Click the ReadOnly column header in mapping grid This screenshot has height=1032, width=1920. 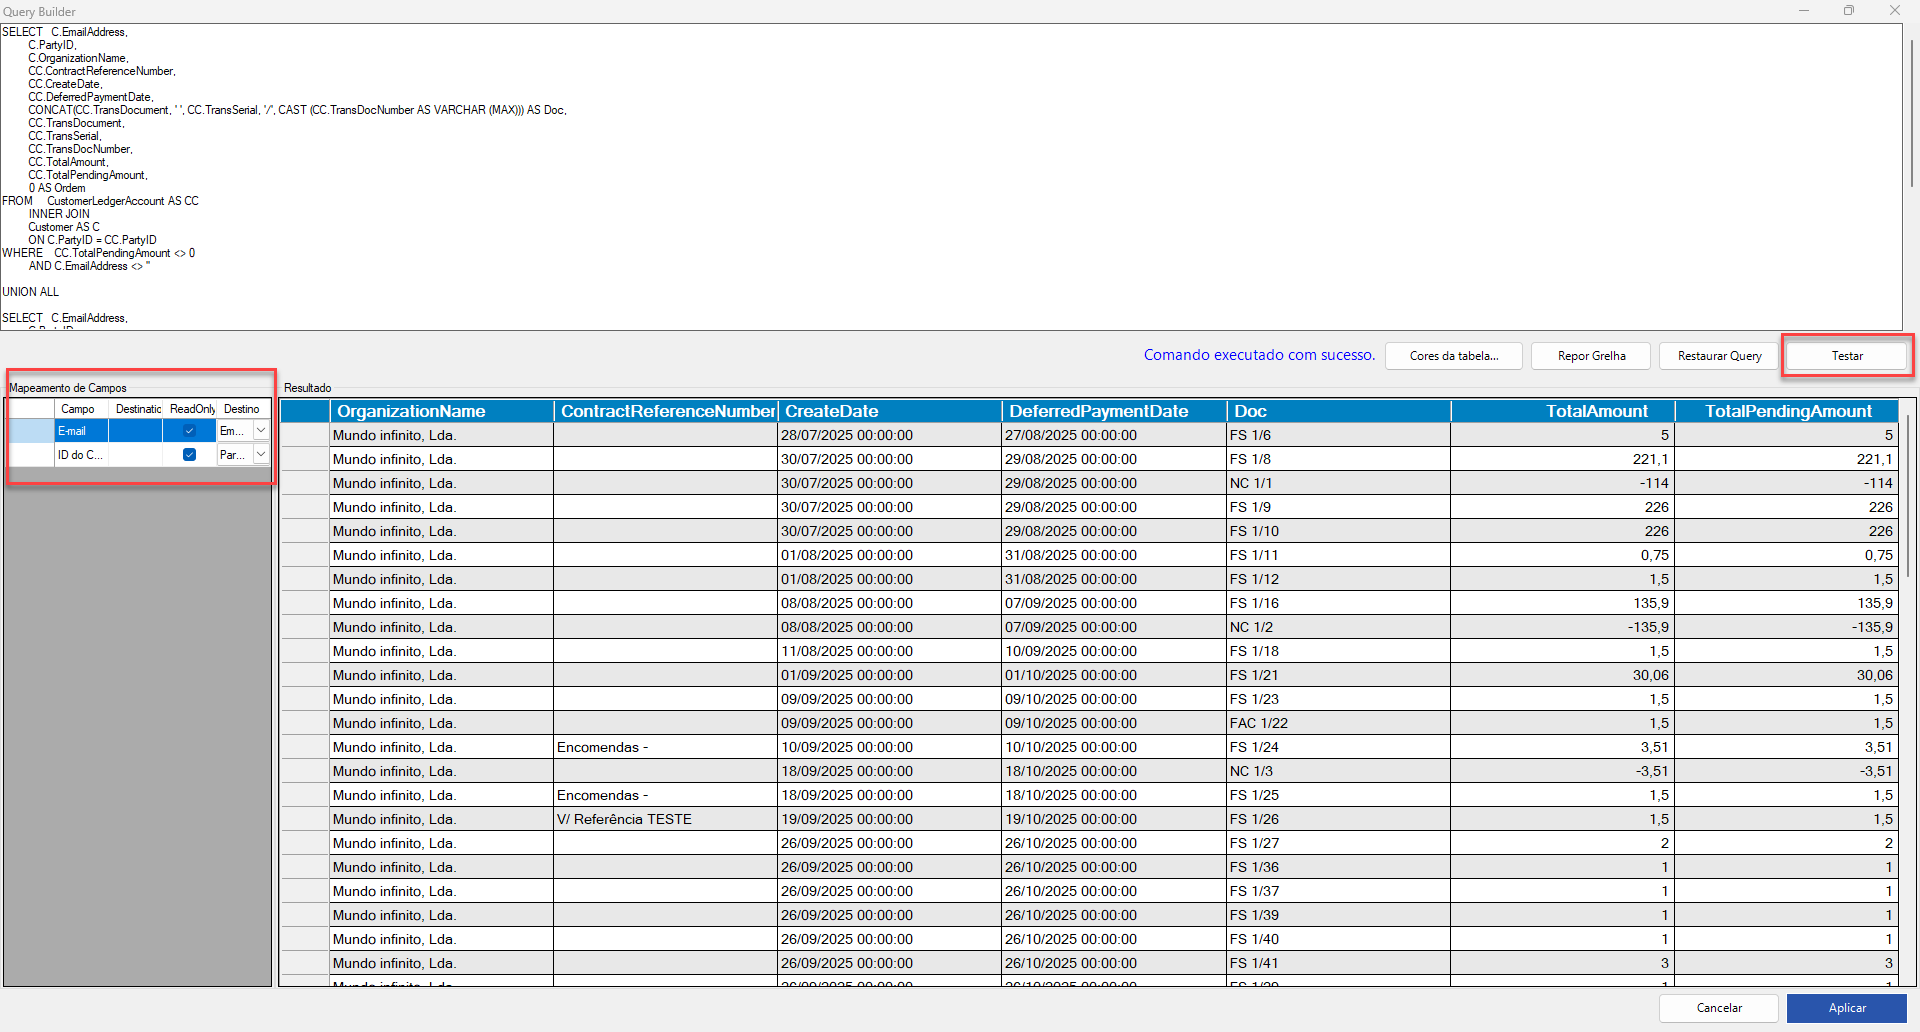click(190, 409)
